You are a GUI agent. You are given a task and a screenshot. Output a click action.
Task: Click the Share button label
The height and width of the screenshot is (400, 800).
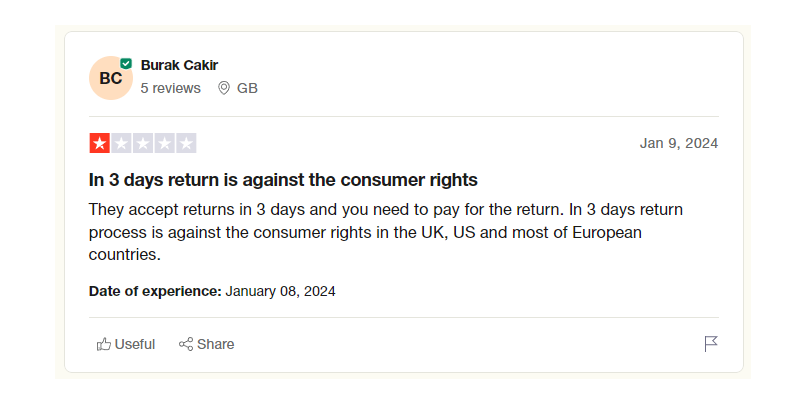tap(216, 344)
